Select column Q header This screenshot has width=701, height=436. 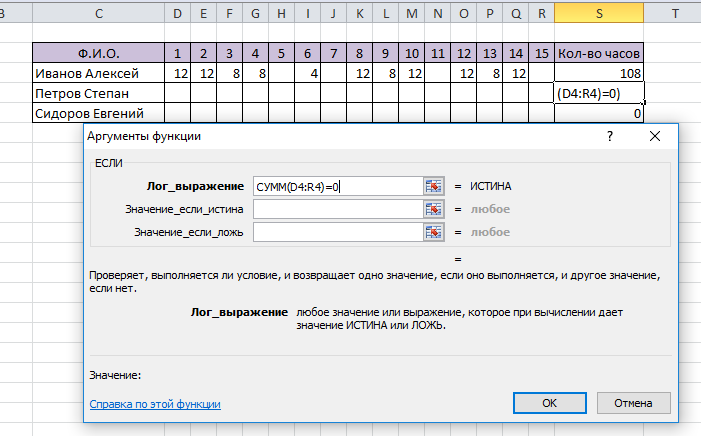pos(515,13)
